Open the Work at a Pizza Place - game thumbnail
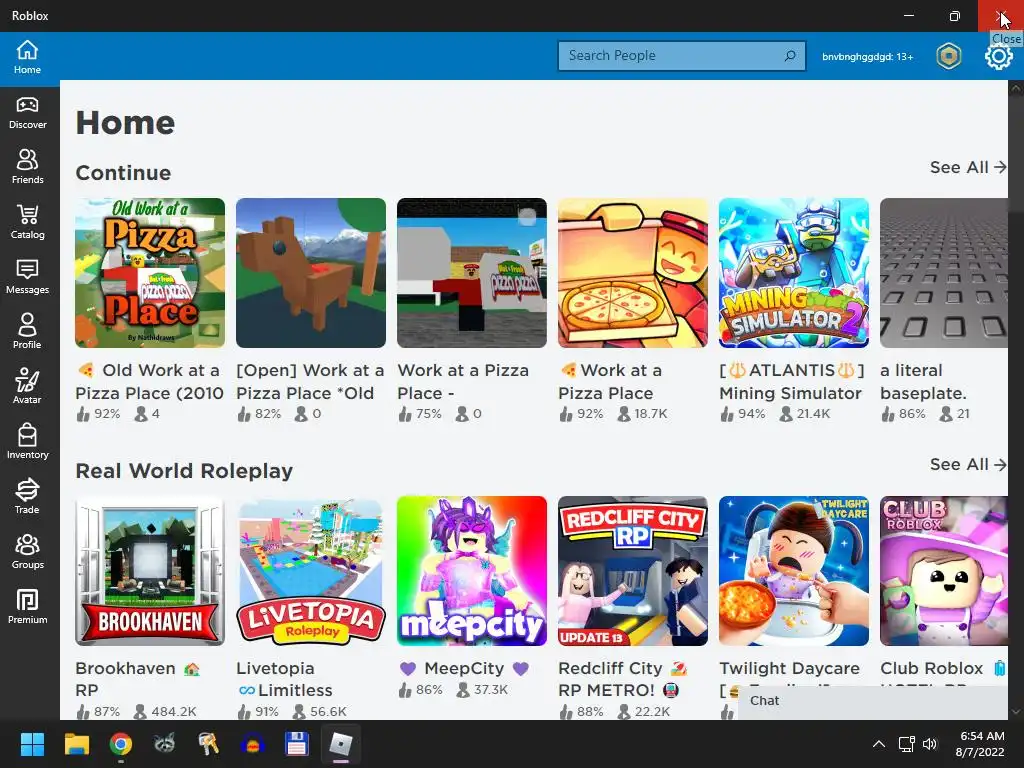The image size is (1024, 768). (x=472, y=273)
